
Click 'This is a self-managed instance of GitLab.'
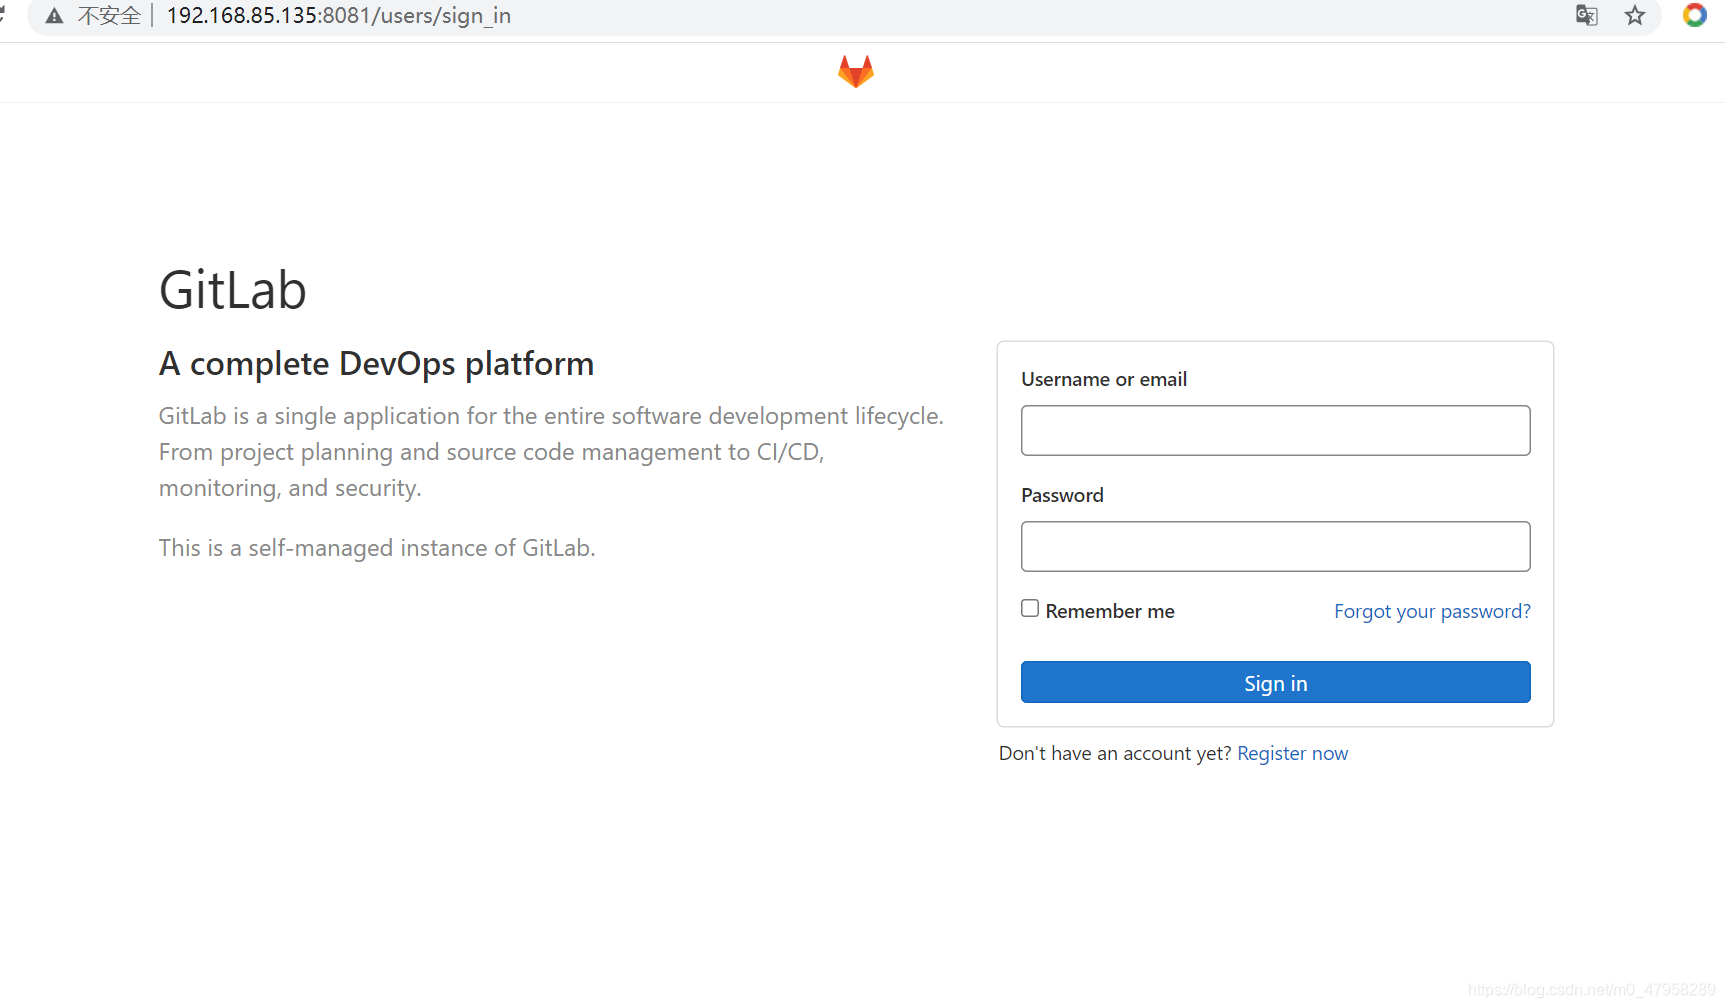[377, 548]
